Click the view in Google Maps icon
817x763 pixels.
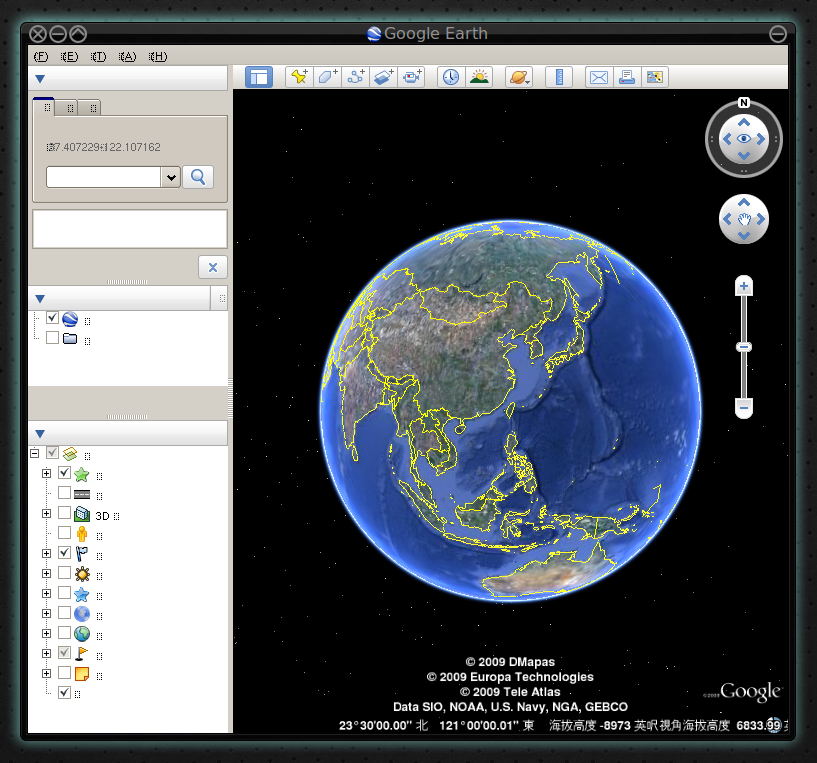(x=655, y=77)
